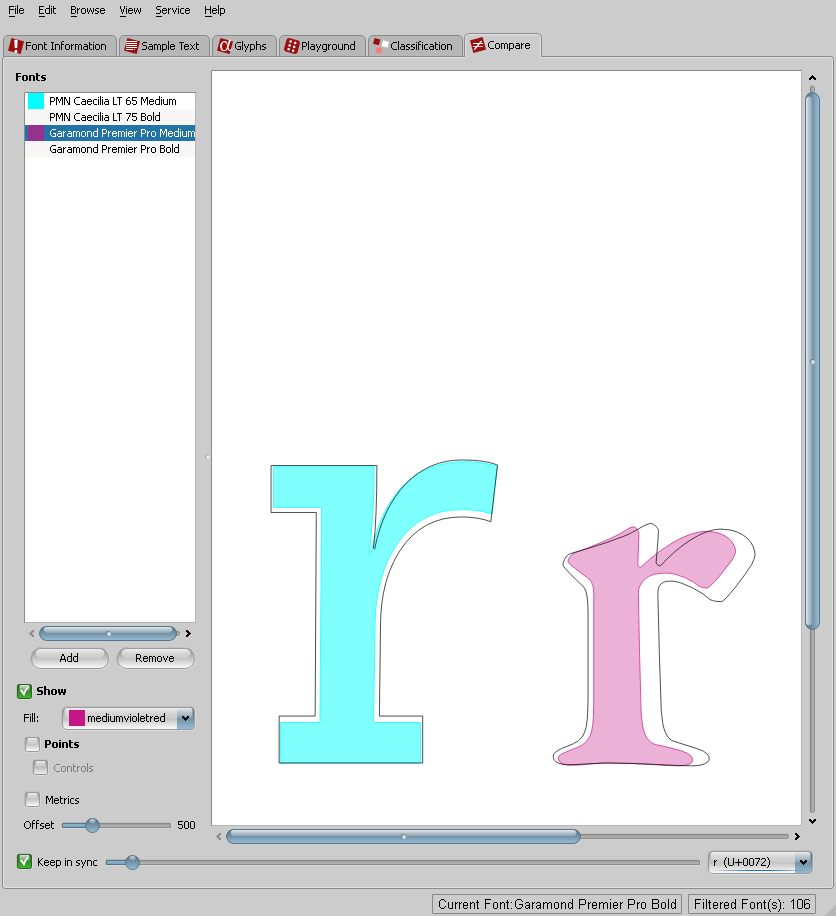Screen dimensions: 836x916
Task: Click the Classification tab icon
Action: coord(380,46)
